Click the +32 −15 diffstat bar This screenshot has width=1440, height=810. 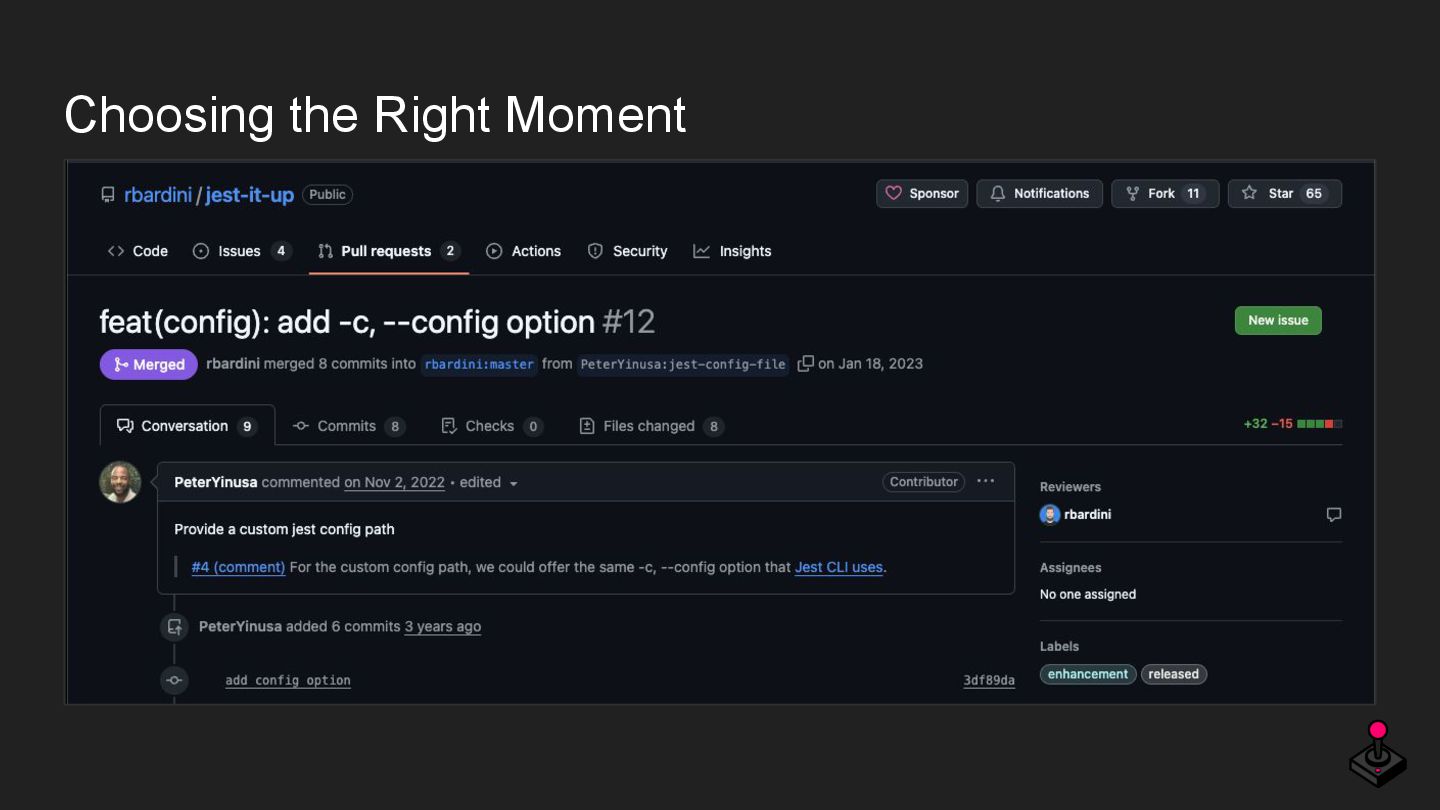tap(1293, 424)
